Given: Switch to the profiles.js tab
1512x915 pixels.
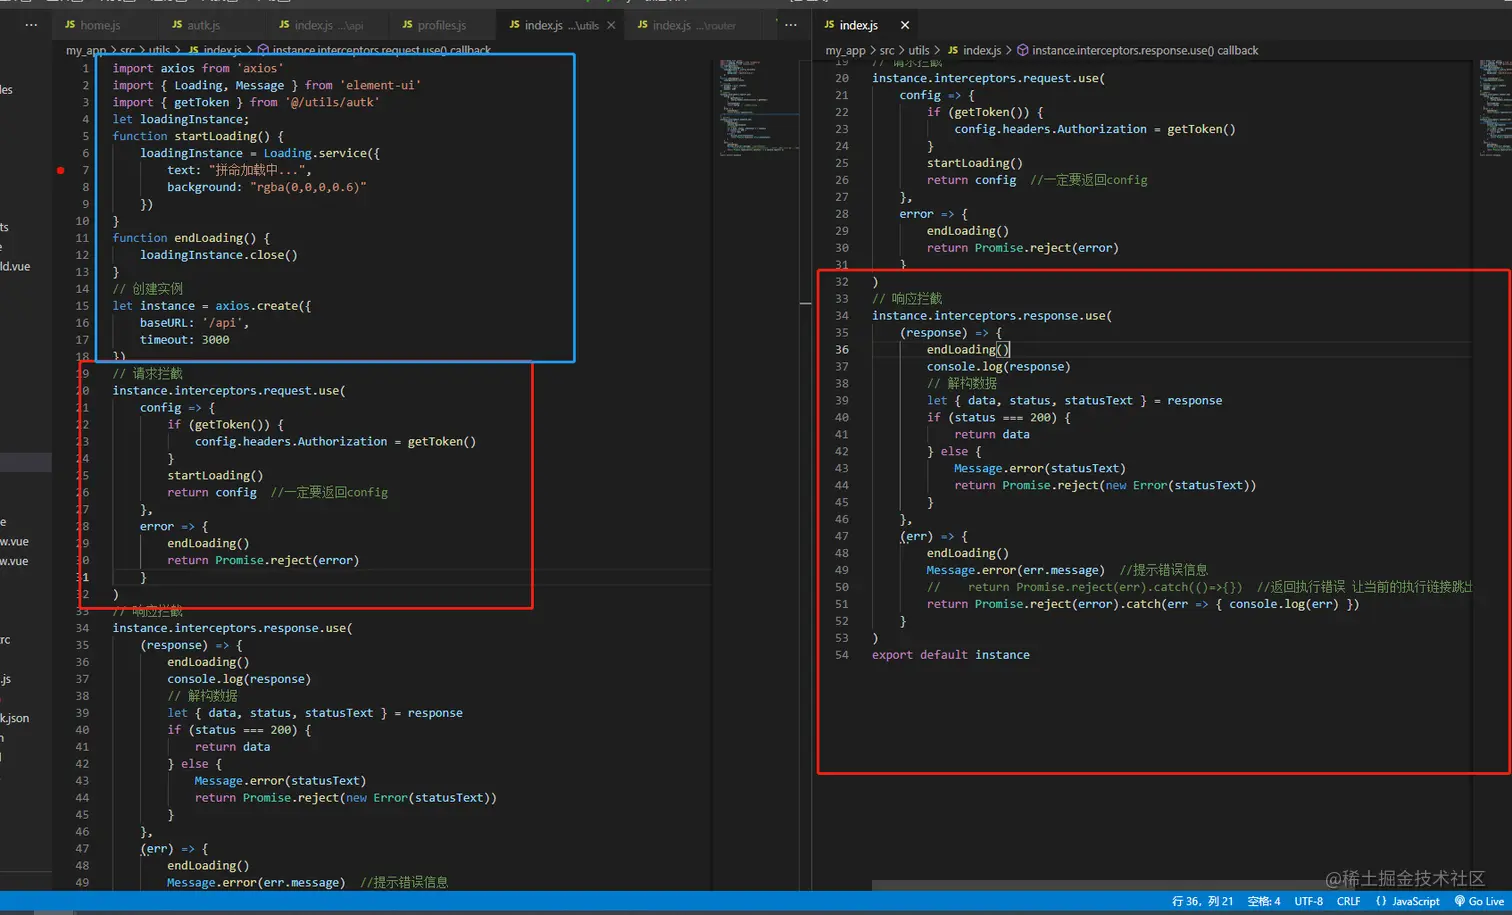Looking at the screenshot, I should [441, 25].
